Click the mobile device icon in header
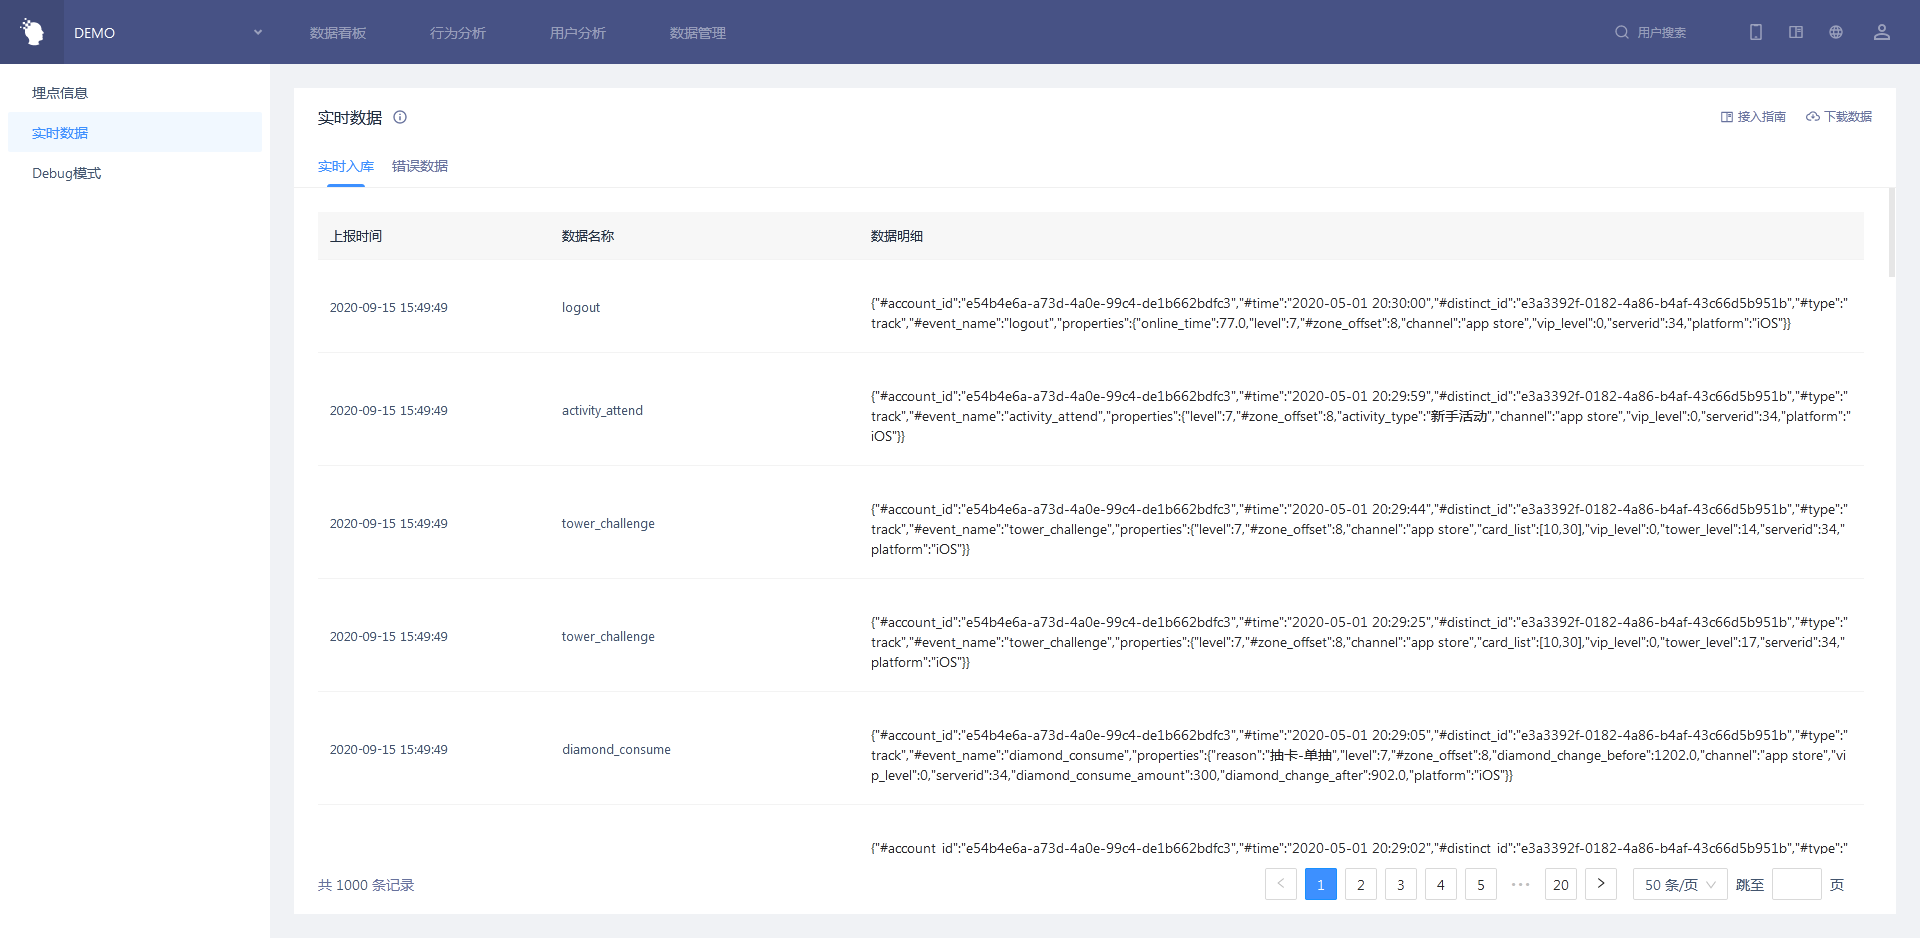Image resolution: width=1920 pixels, height=938 pixels. tap(1755, 32)
